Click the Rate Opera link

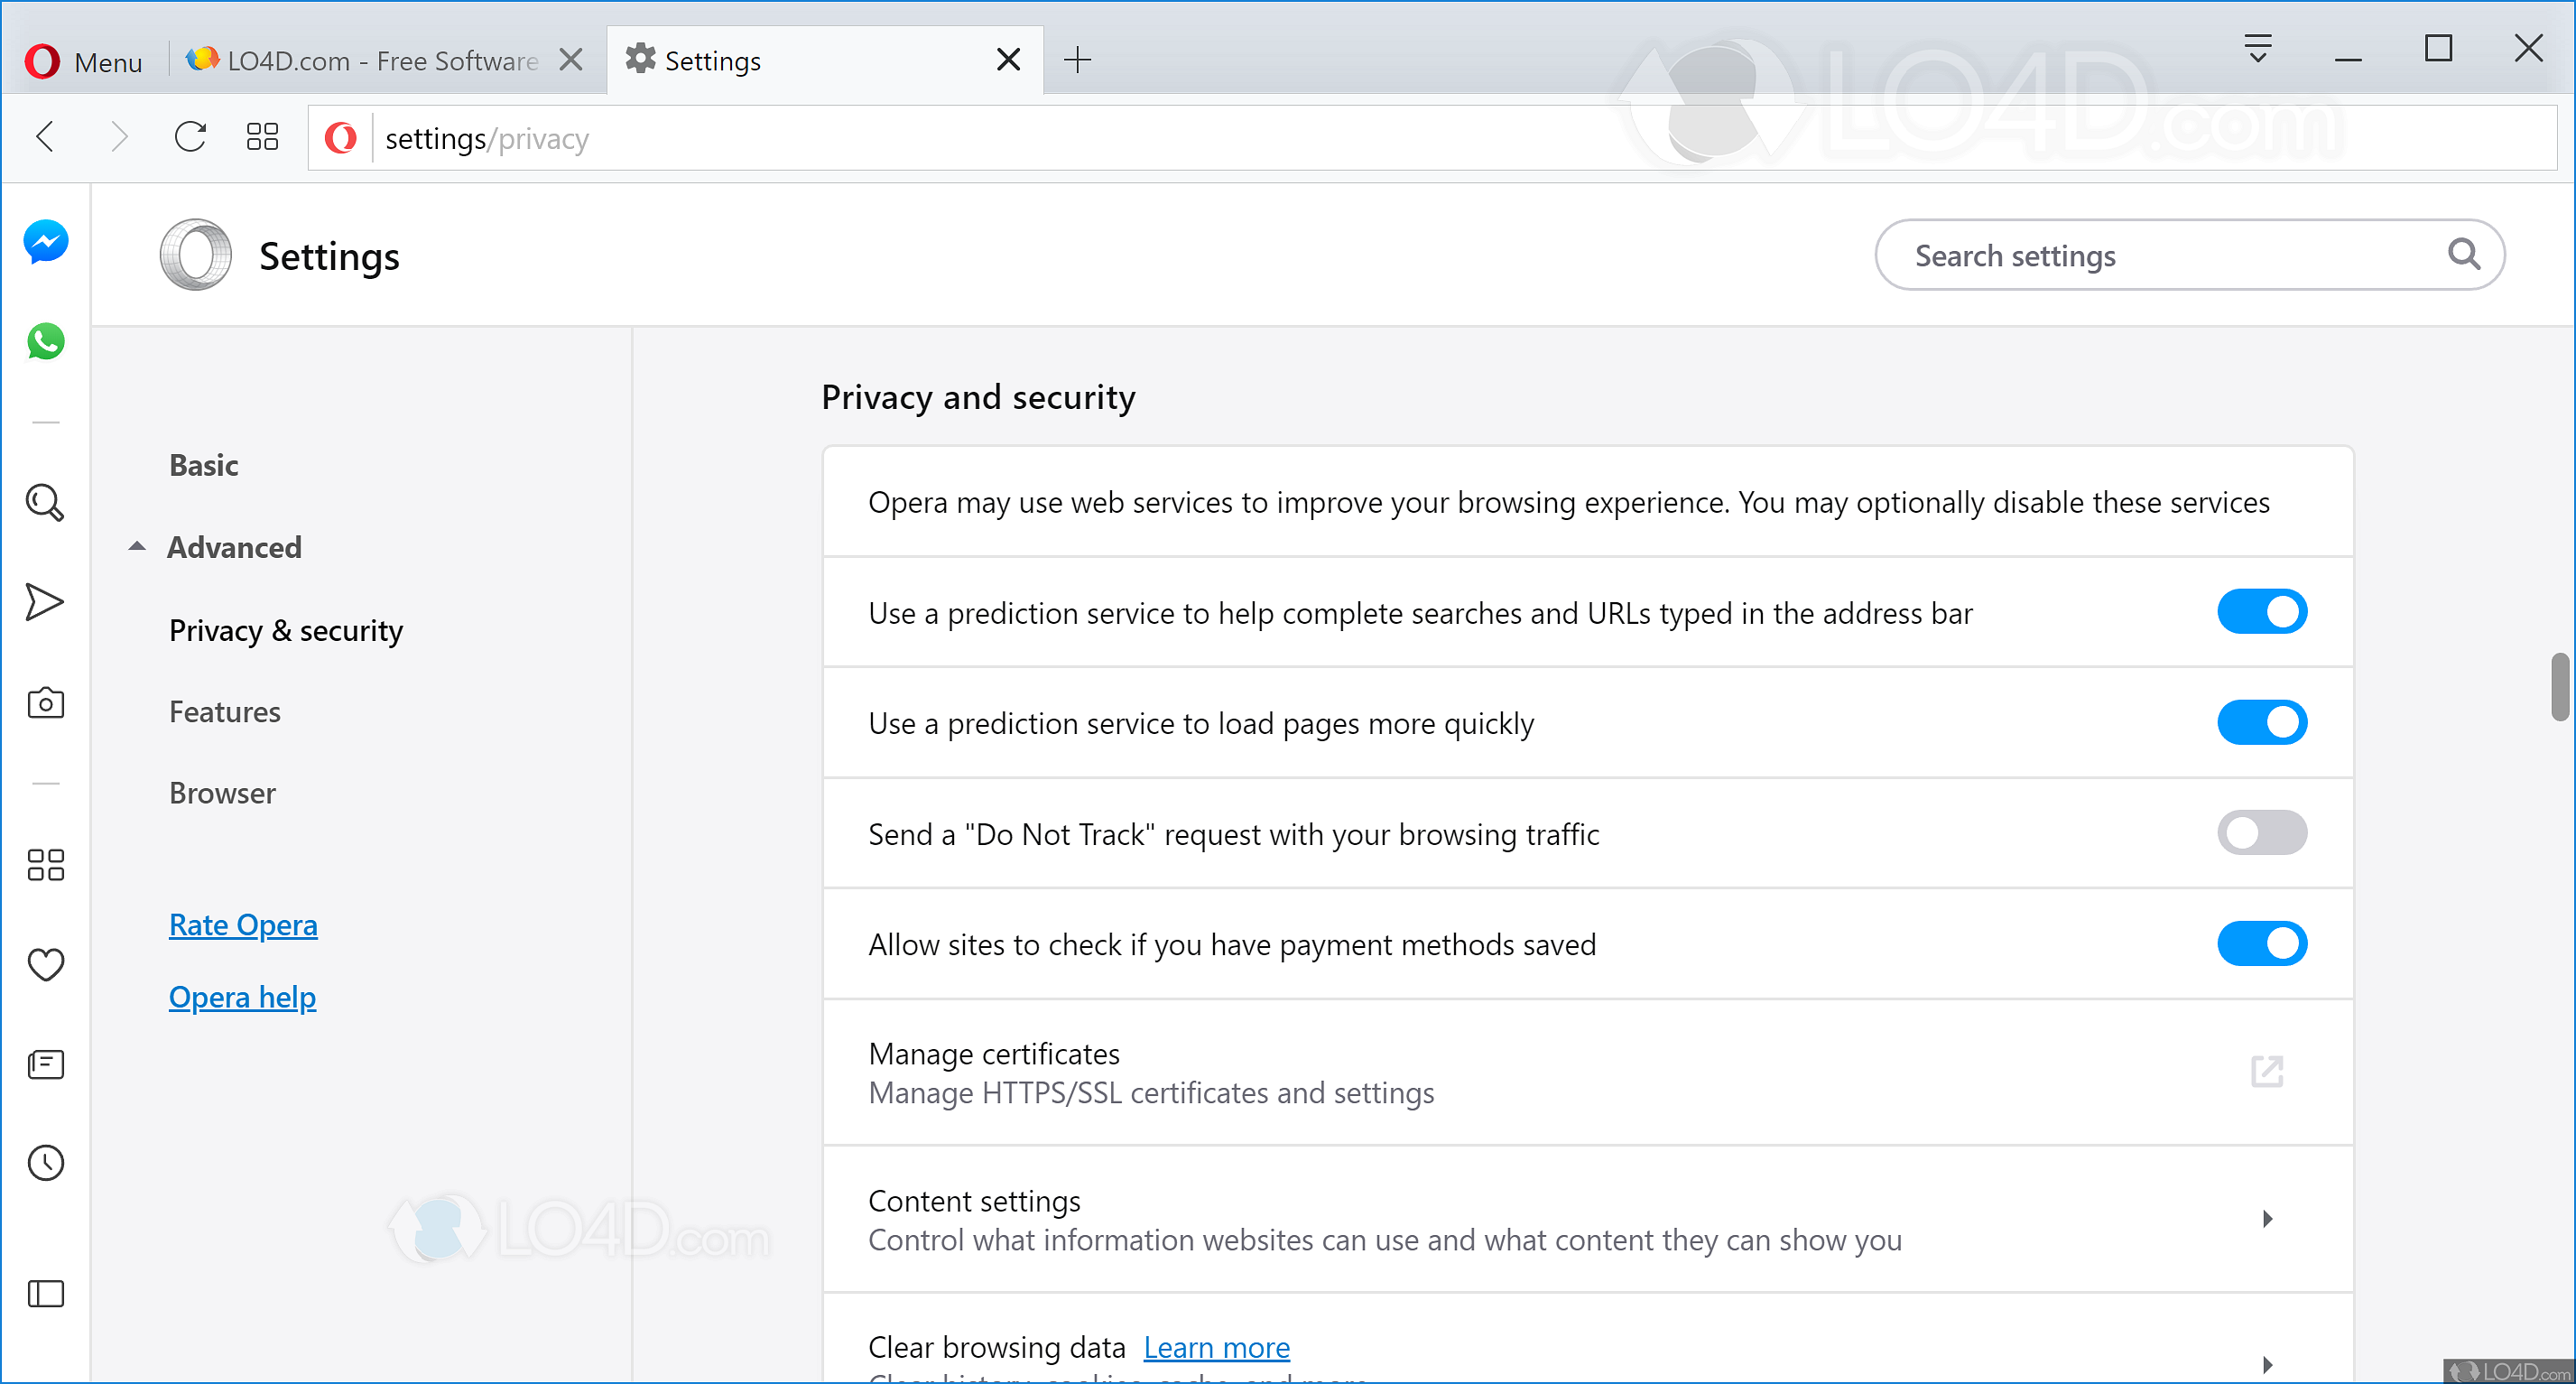tap(243, 925)
